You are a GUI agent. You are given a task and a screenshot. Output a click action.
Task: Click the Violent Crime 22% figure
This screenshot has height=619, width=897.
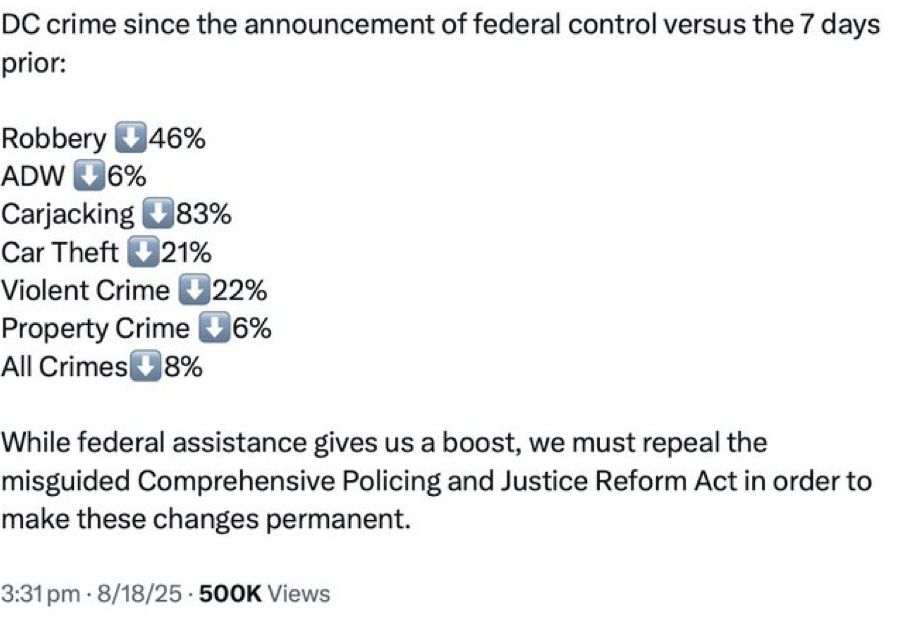[239, 290]
